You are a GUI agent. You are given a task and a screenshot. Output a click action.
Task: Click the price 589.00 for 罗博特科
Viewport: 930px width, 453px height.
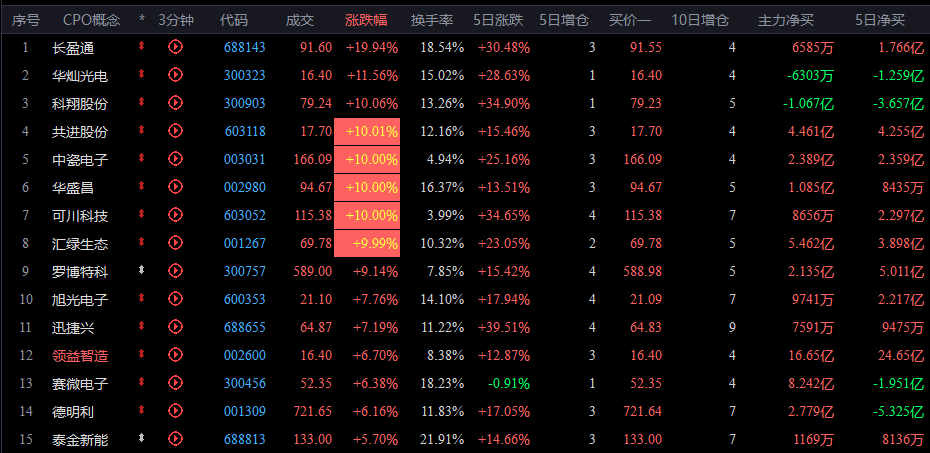313,272
